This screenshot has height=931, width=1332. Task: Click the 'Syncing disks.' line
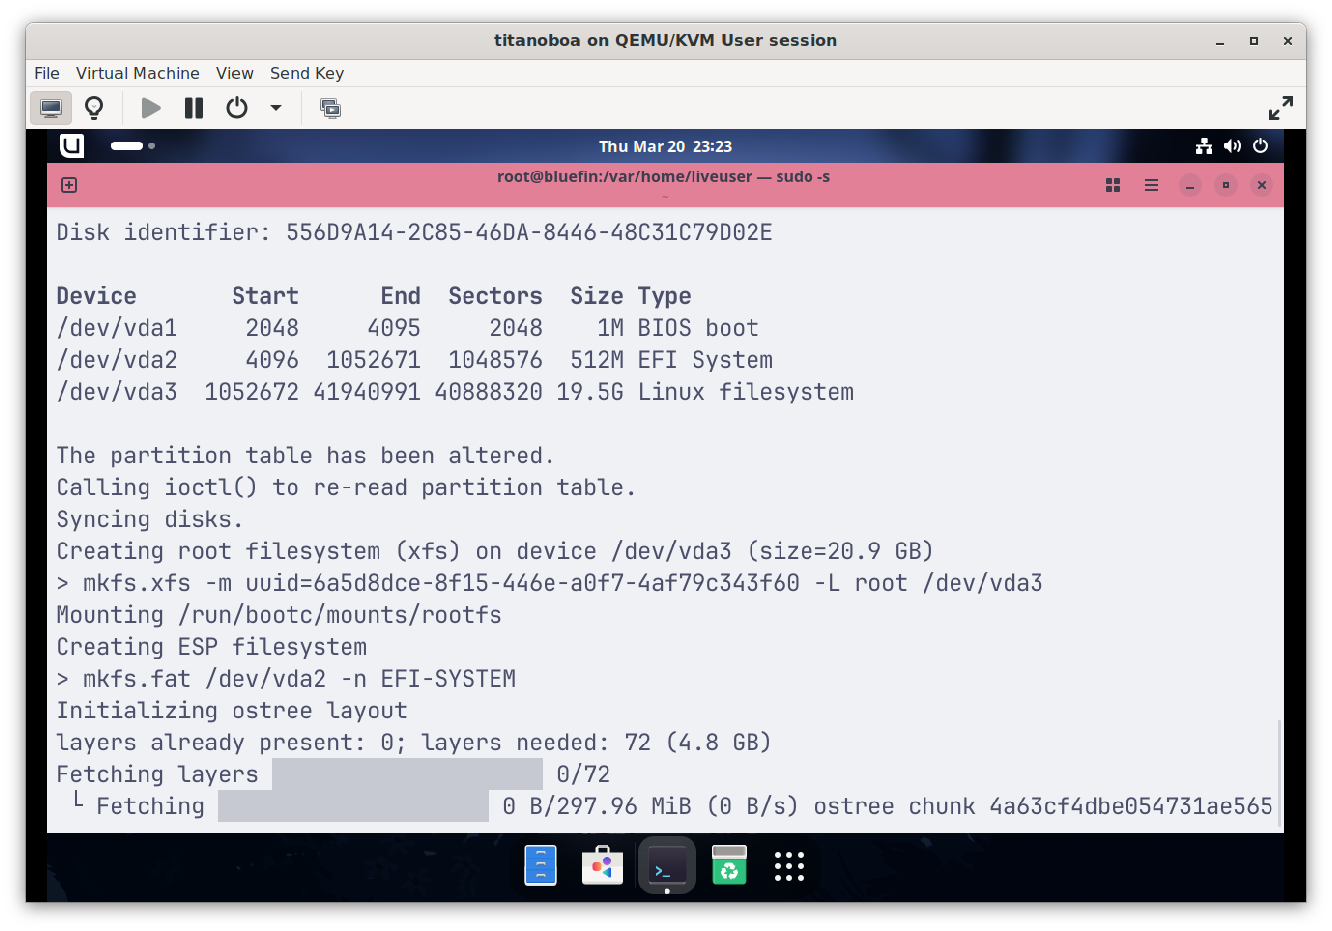[150, 520]
